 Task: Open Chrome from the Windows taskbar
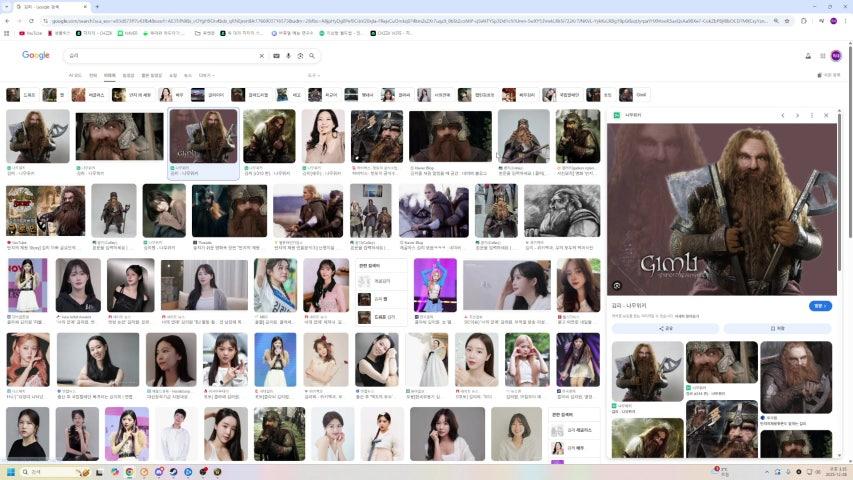(129, 472)
